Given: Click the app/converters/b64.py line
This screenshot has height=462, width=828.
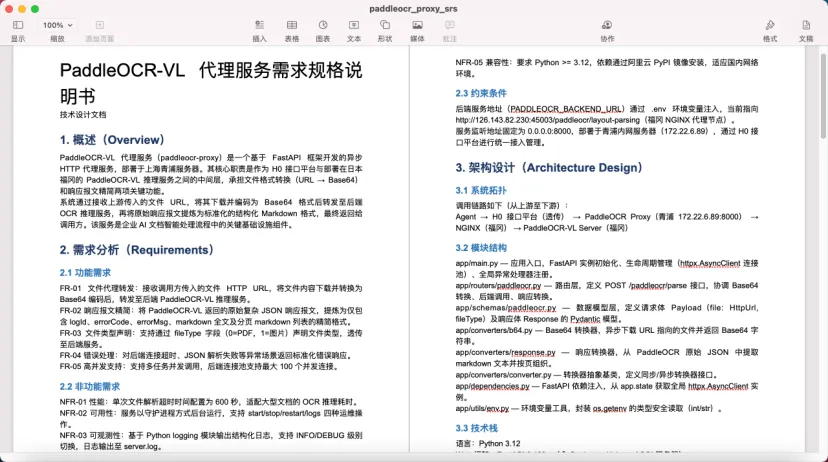Looking at the screenshot, I should coord(607,336).
